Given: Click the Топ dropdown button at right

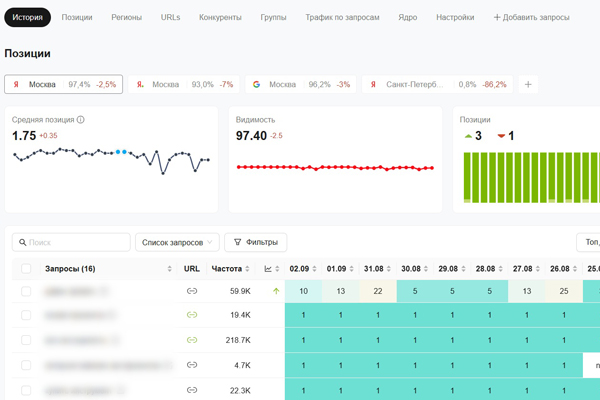Looking at the screenshot, I should (x=589, y=242).
